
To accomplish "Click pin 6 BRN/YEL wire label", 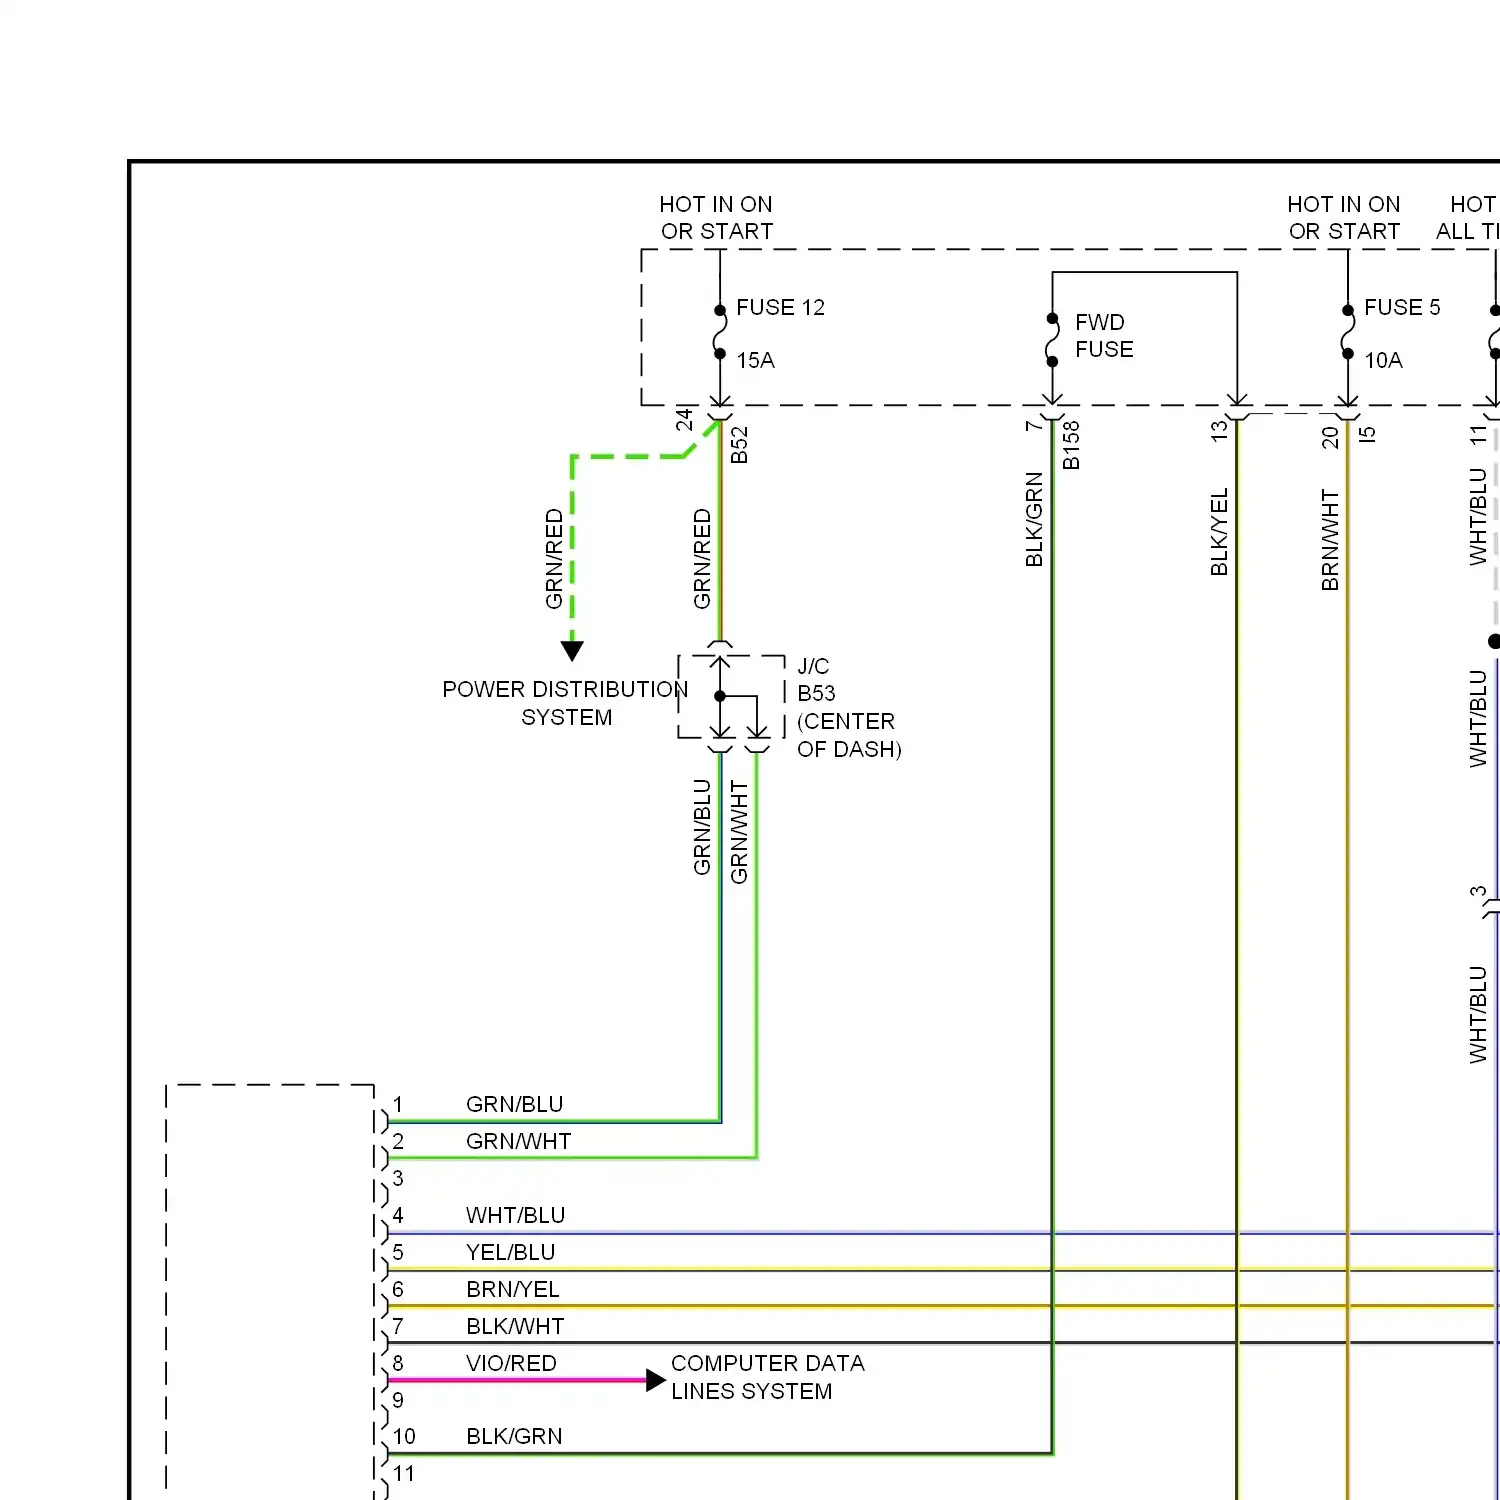I will click(512, 1290).
